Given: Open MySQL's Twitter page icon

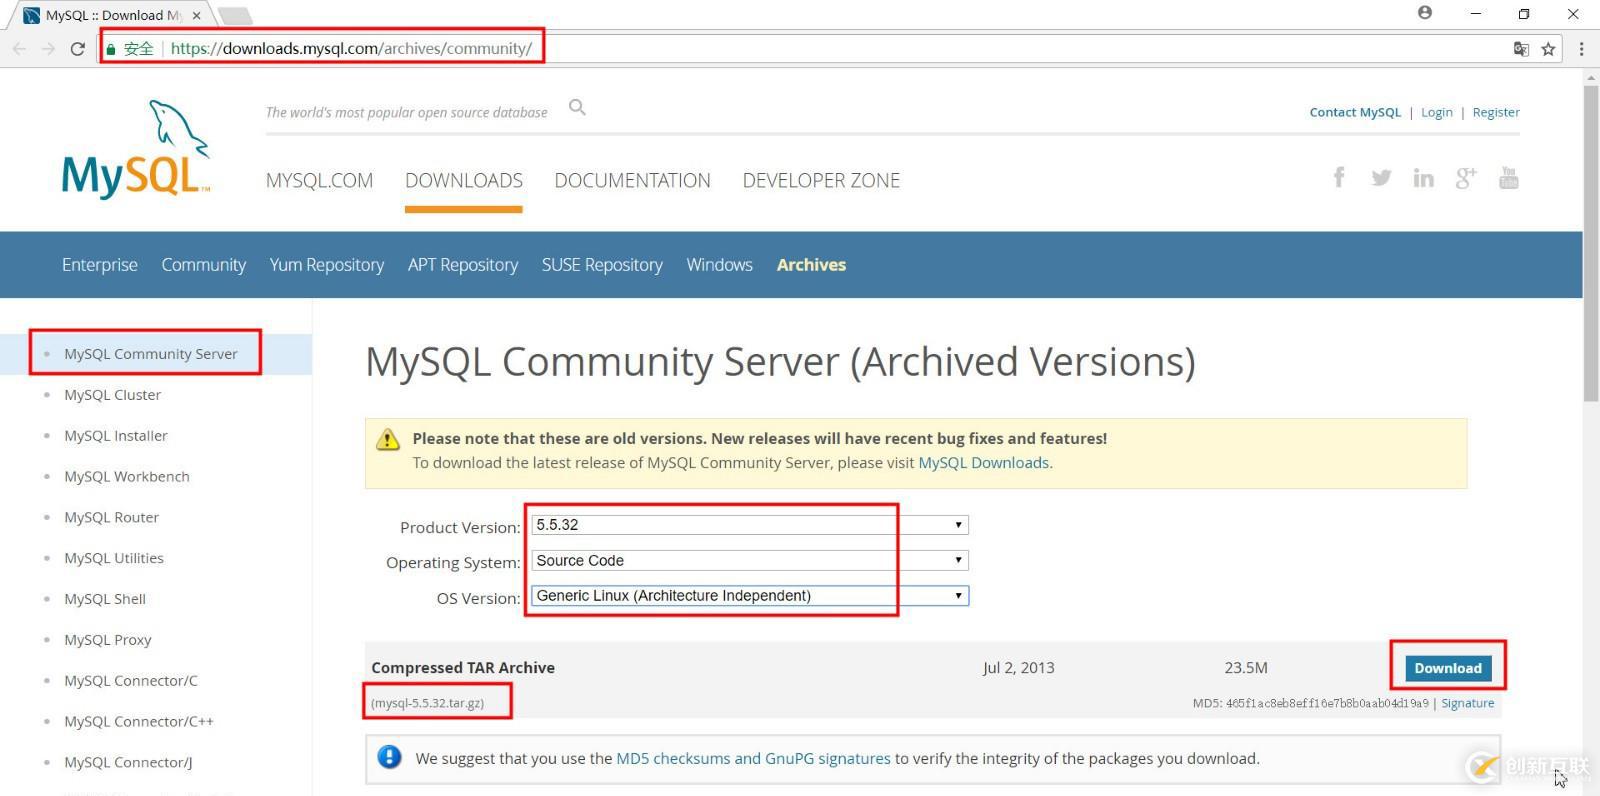Looking at the screenshot, I should click(1381, 178).
